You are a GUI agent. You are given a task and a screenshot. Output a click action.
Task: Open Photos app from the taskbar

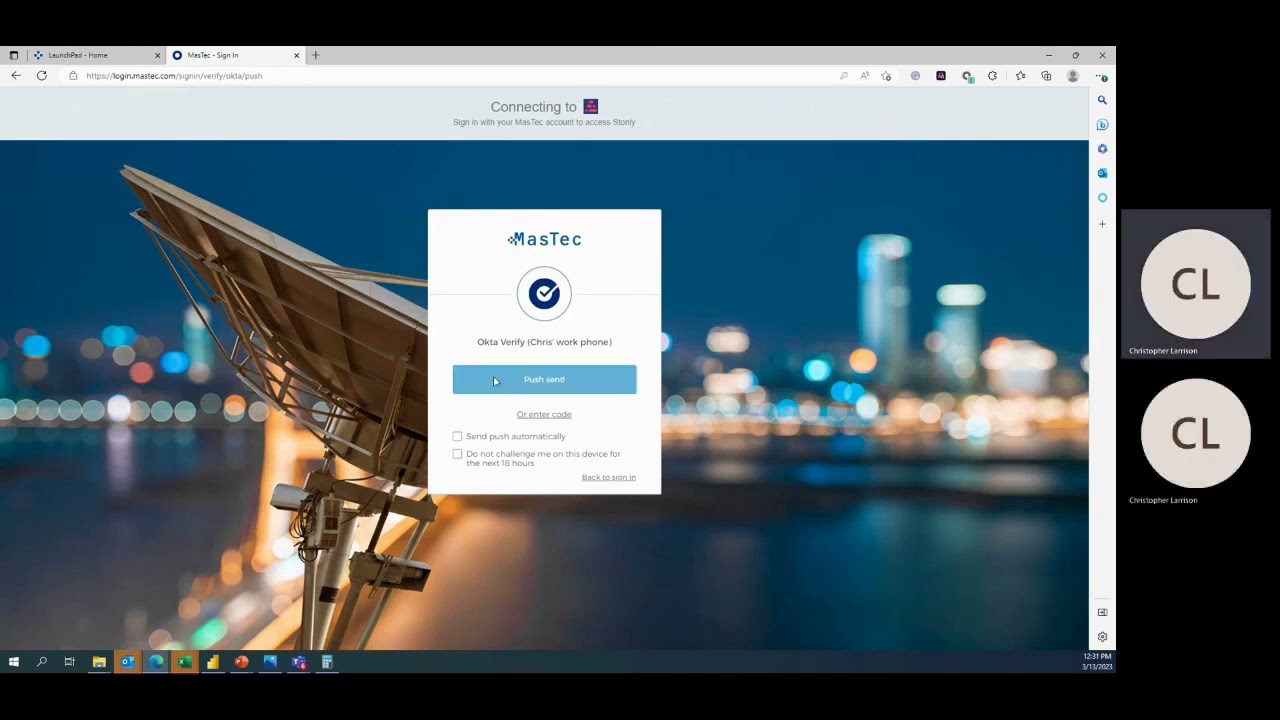[x=270, y=662]
